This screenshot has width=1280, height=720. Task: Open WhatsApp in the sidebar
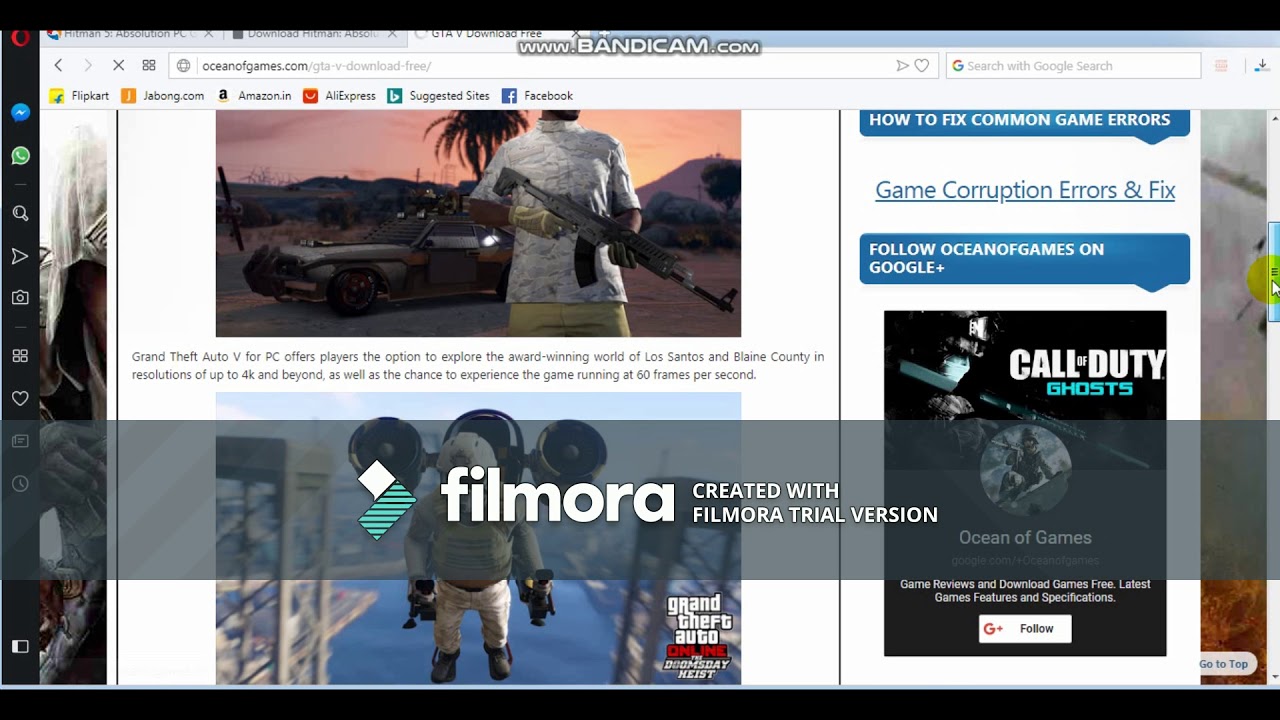tap(20, 156)
